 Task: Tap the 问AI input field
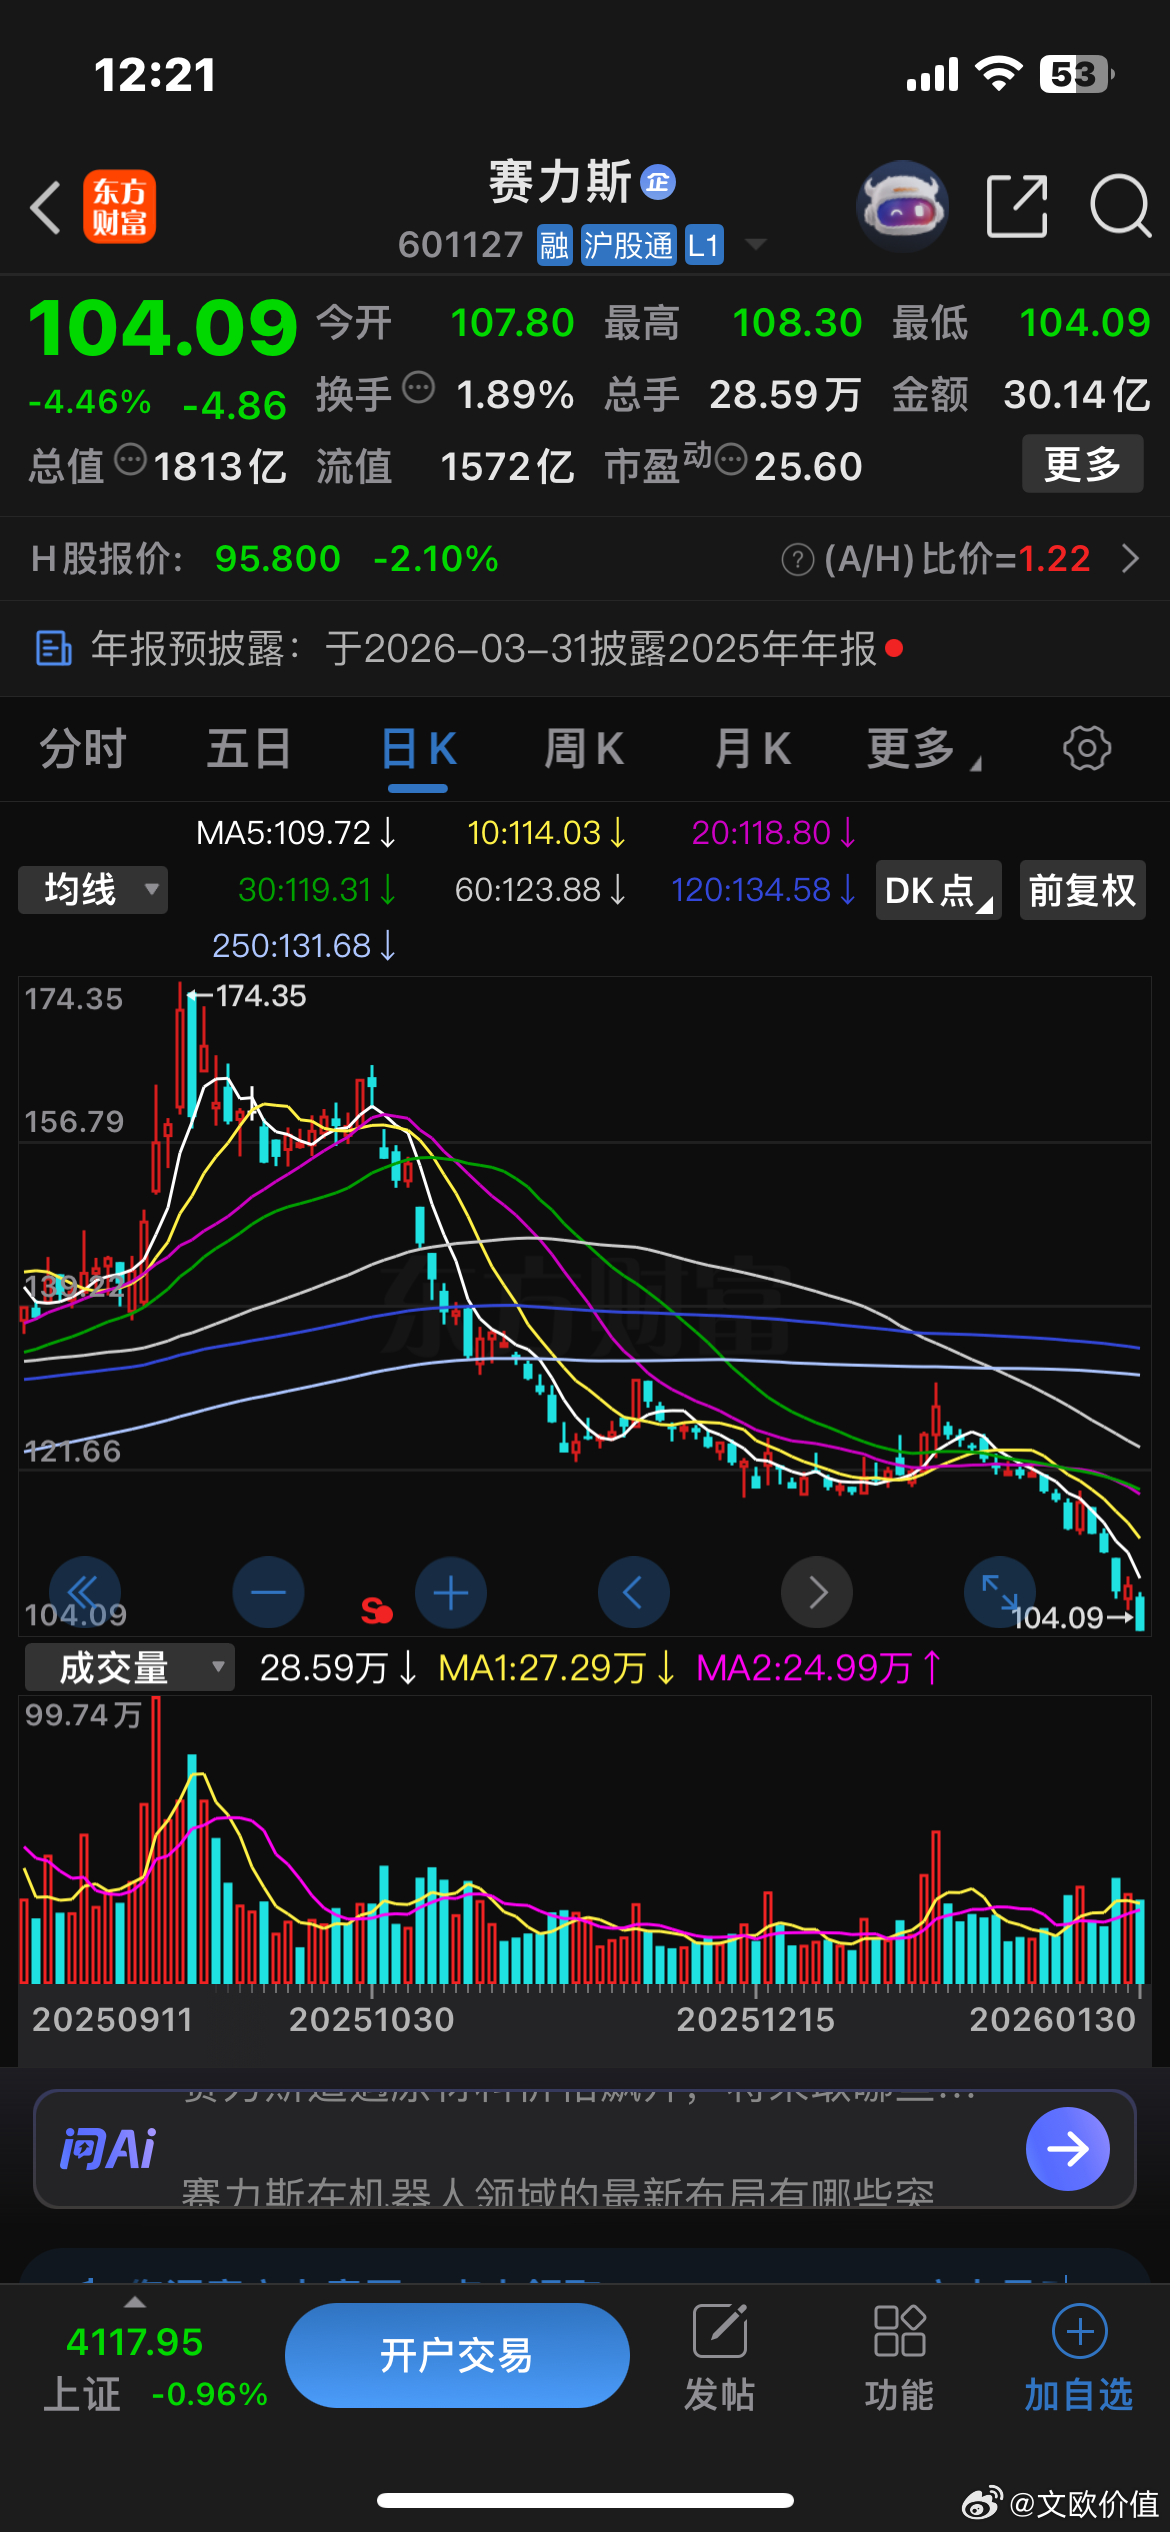(x=585, y=2149)
